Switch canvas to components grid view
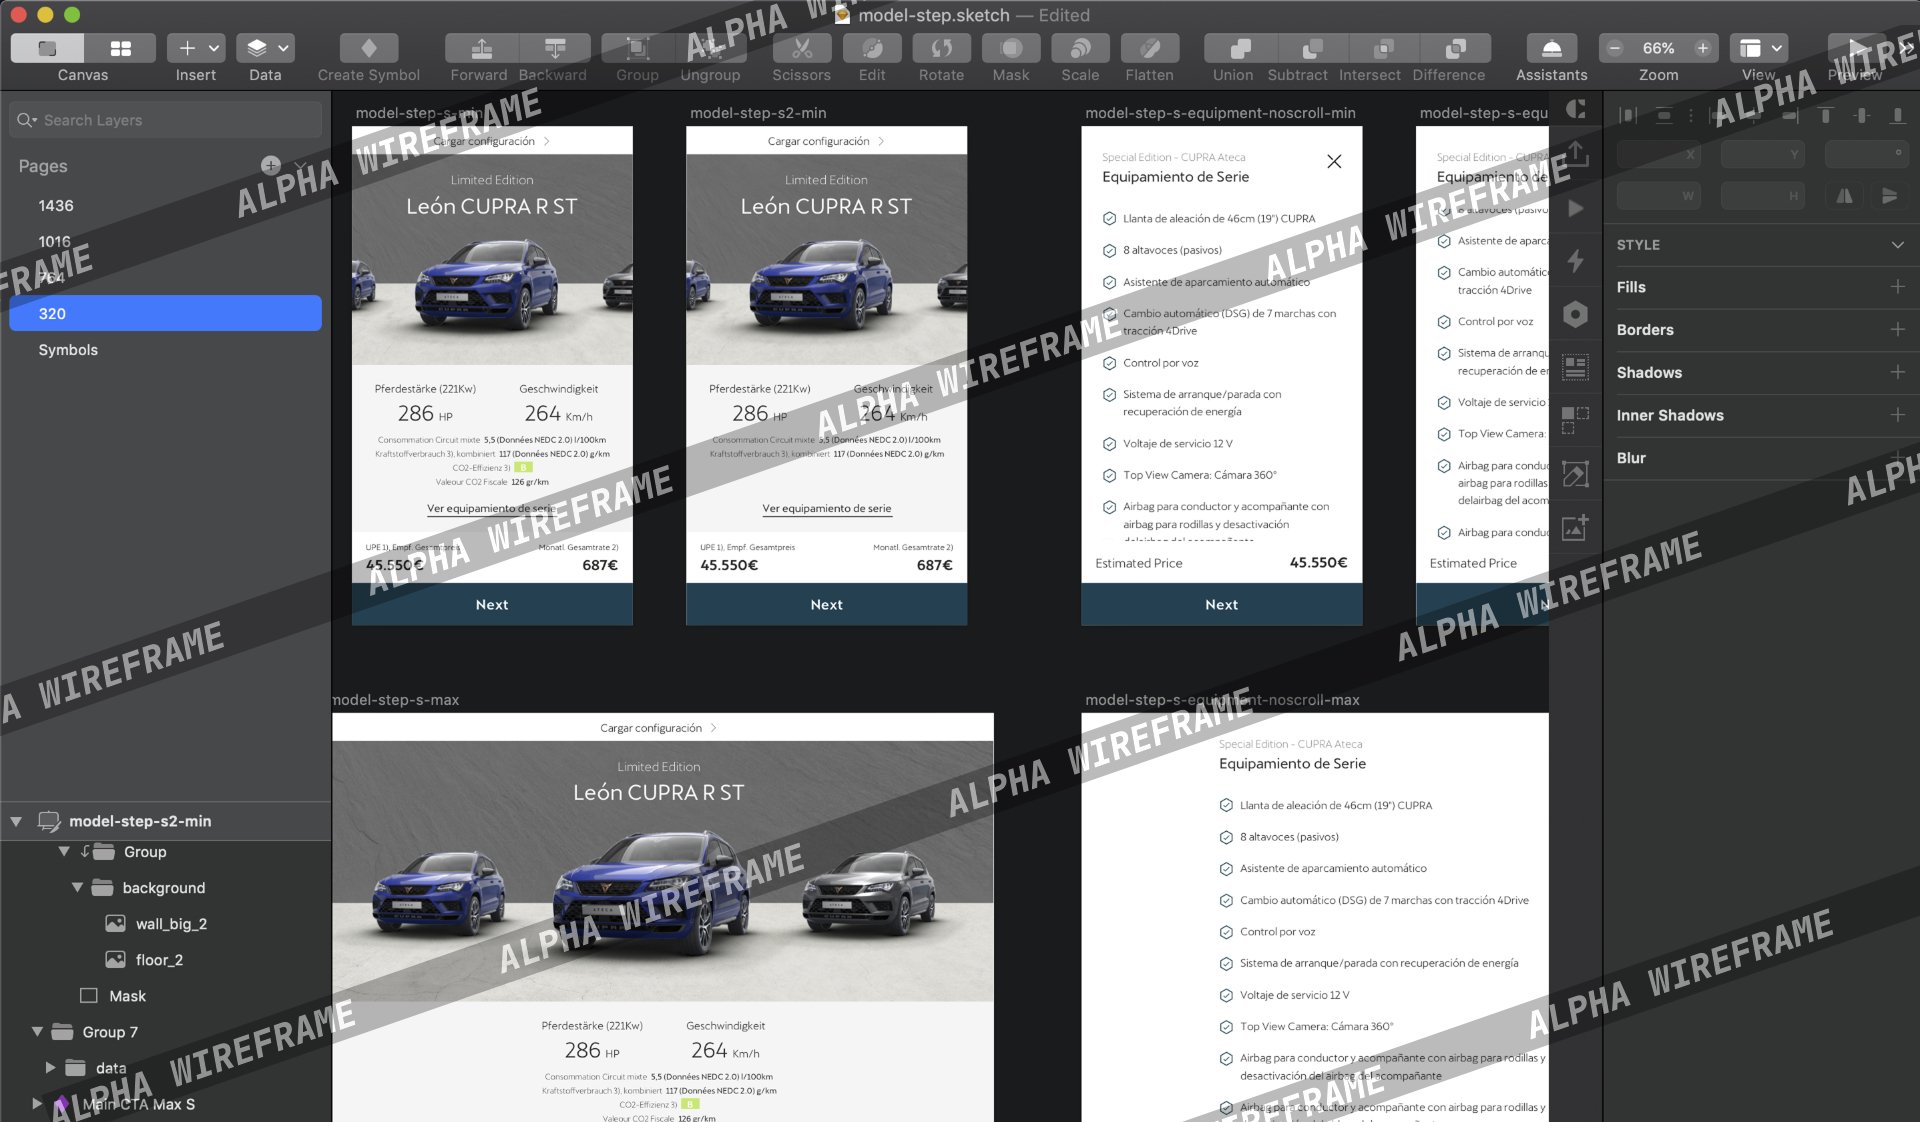The height and width of the screenshot is (1122, 1920). [120, 48]
